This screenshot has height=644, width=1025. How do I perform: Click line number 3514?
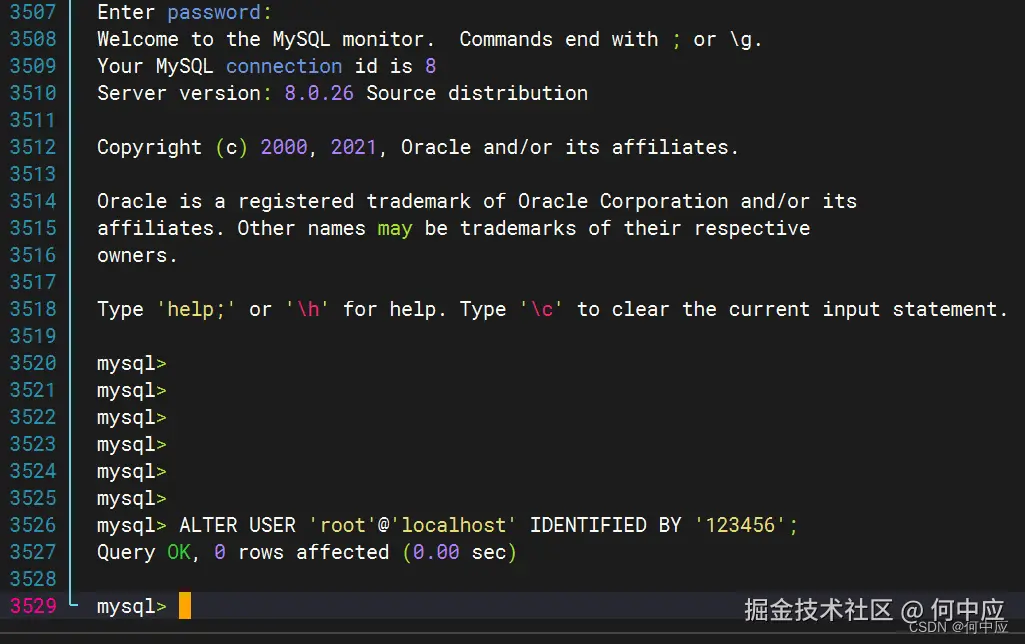[33, 201]
